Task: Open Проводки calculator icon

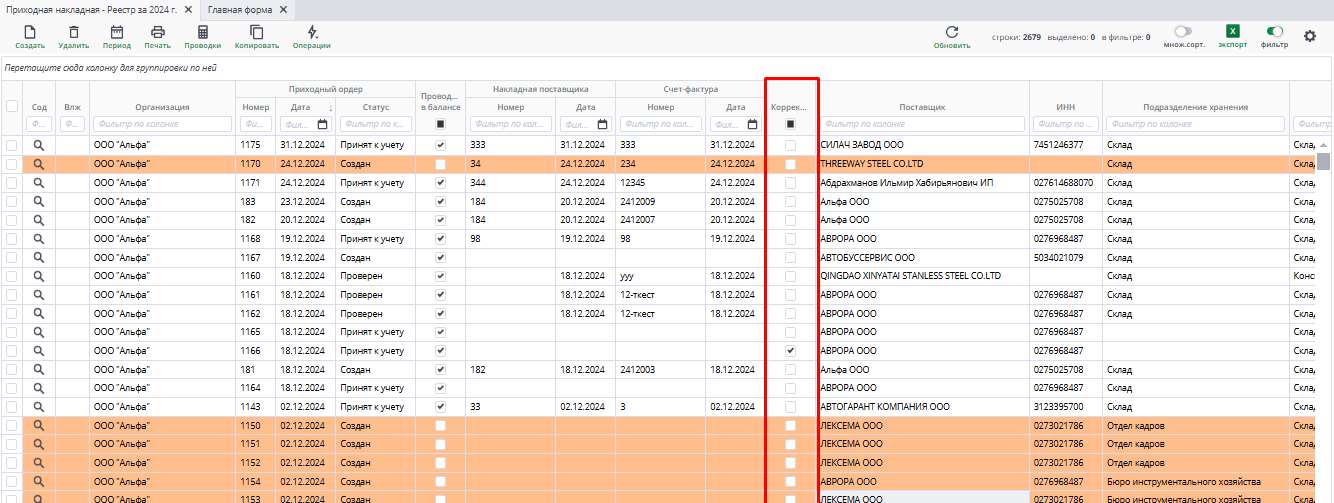Action: 202,33
